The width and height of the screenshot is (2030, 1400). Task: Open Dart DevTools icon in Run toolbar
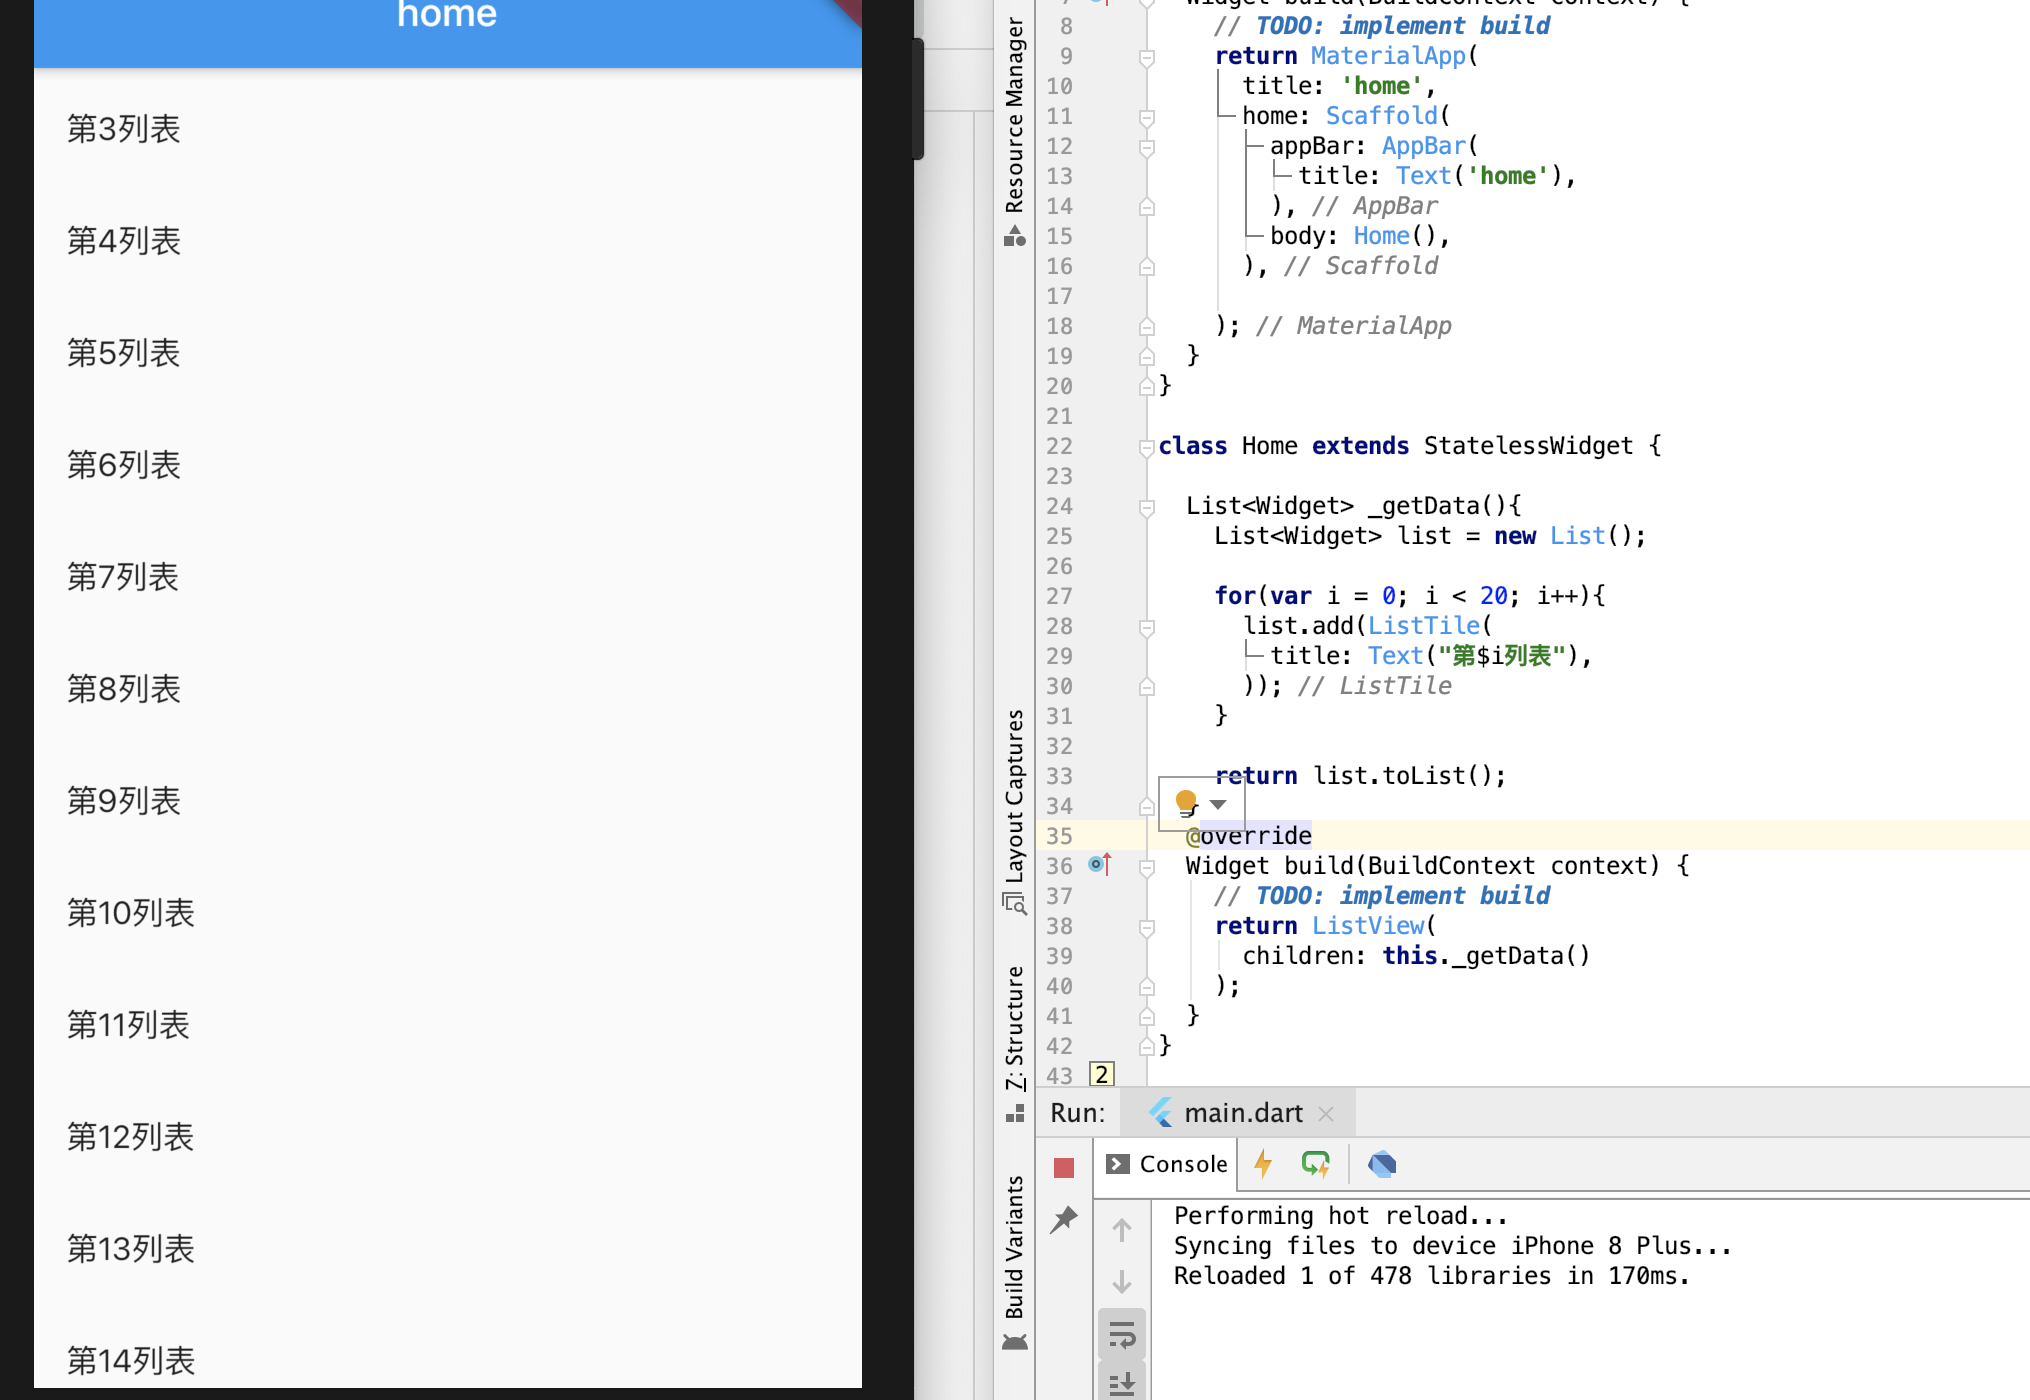click(1382, 1164)
